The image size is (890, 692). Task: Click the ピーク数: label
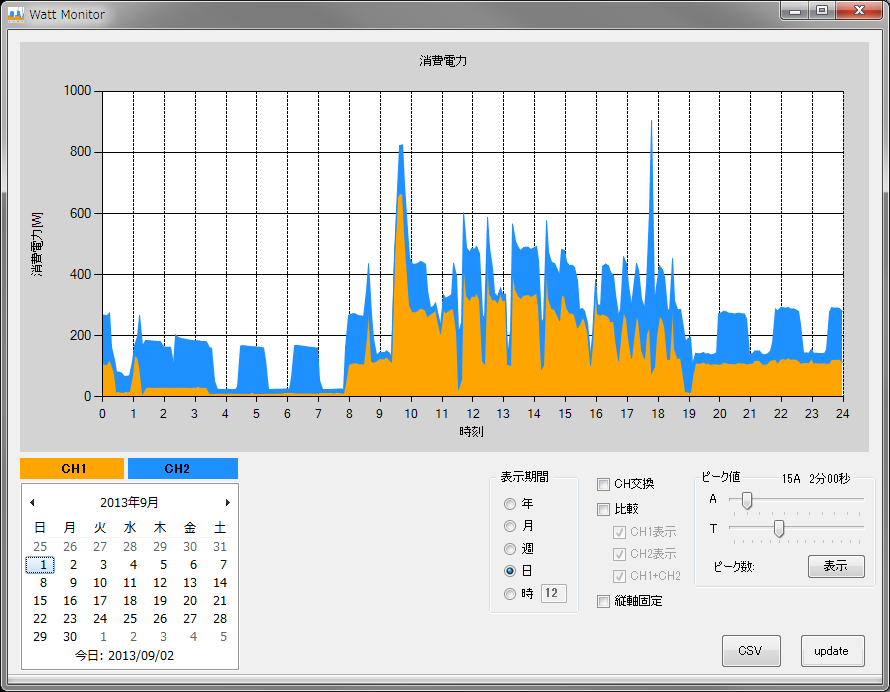[734, 567]
